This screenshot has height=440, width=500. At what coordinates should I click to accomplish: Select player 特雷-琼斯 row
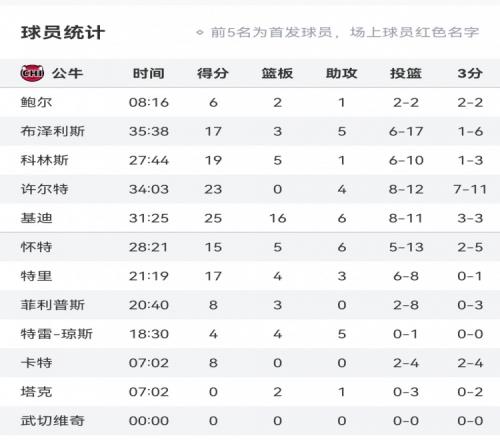[250, 334]
